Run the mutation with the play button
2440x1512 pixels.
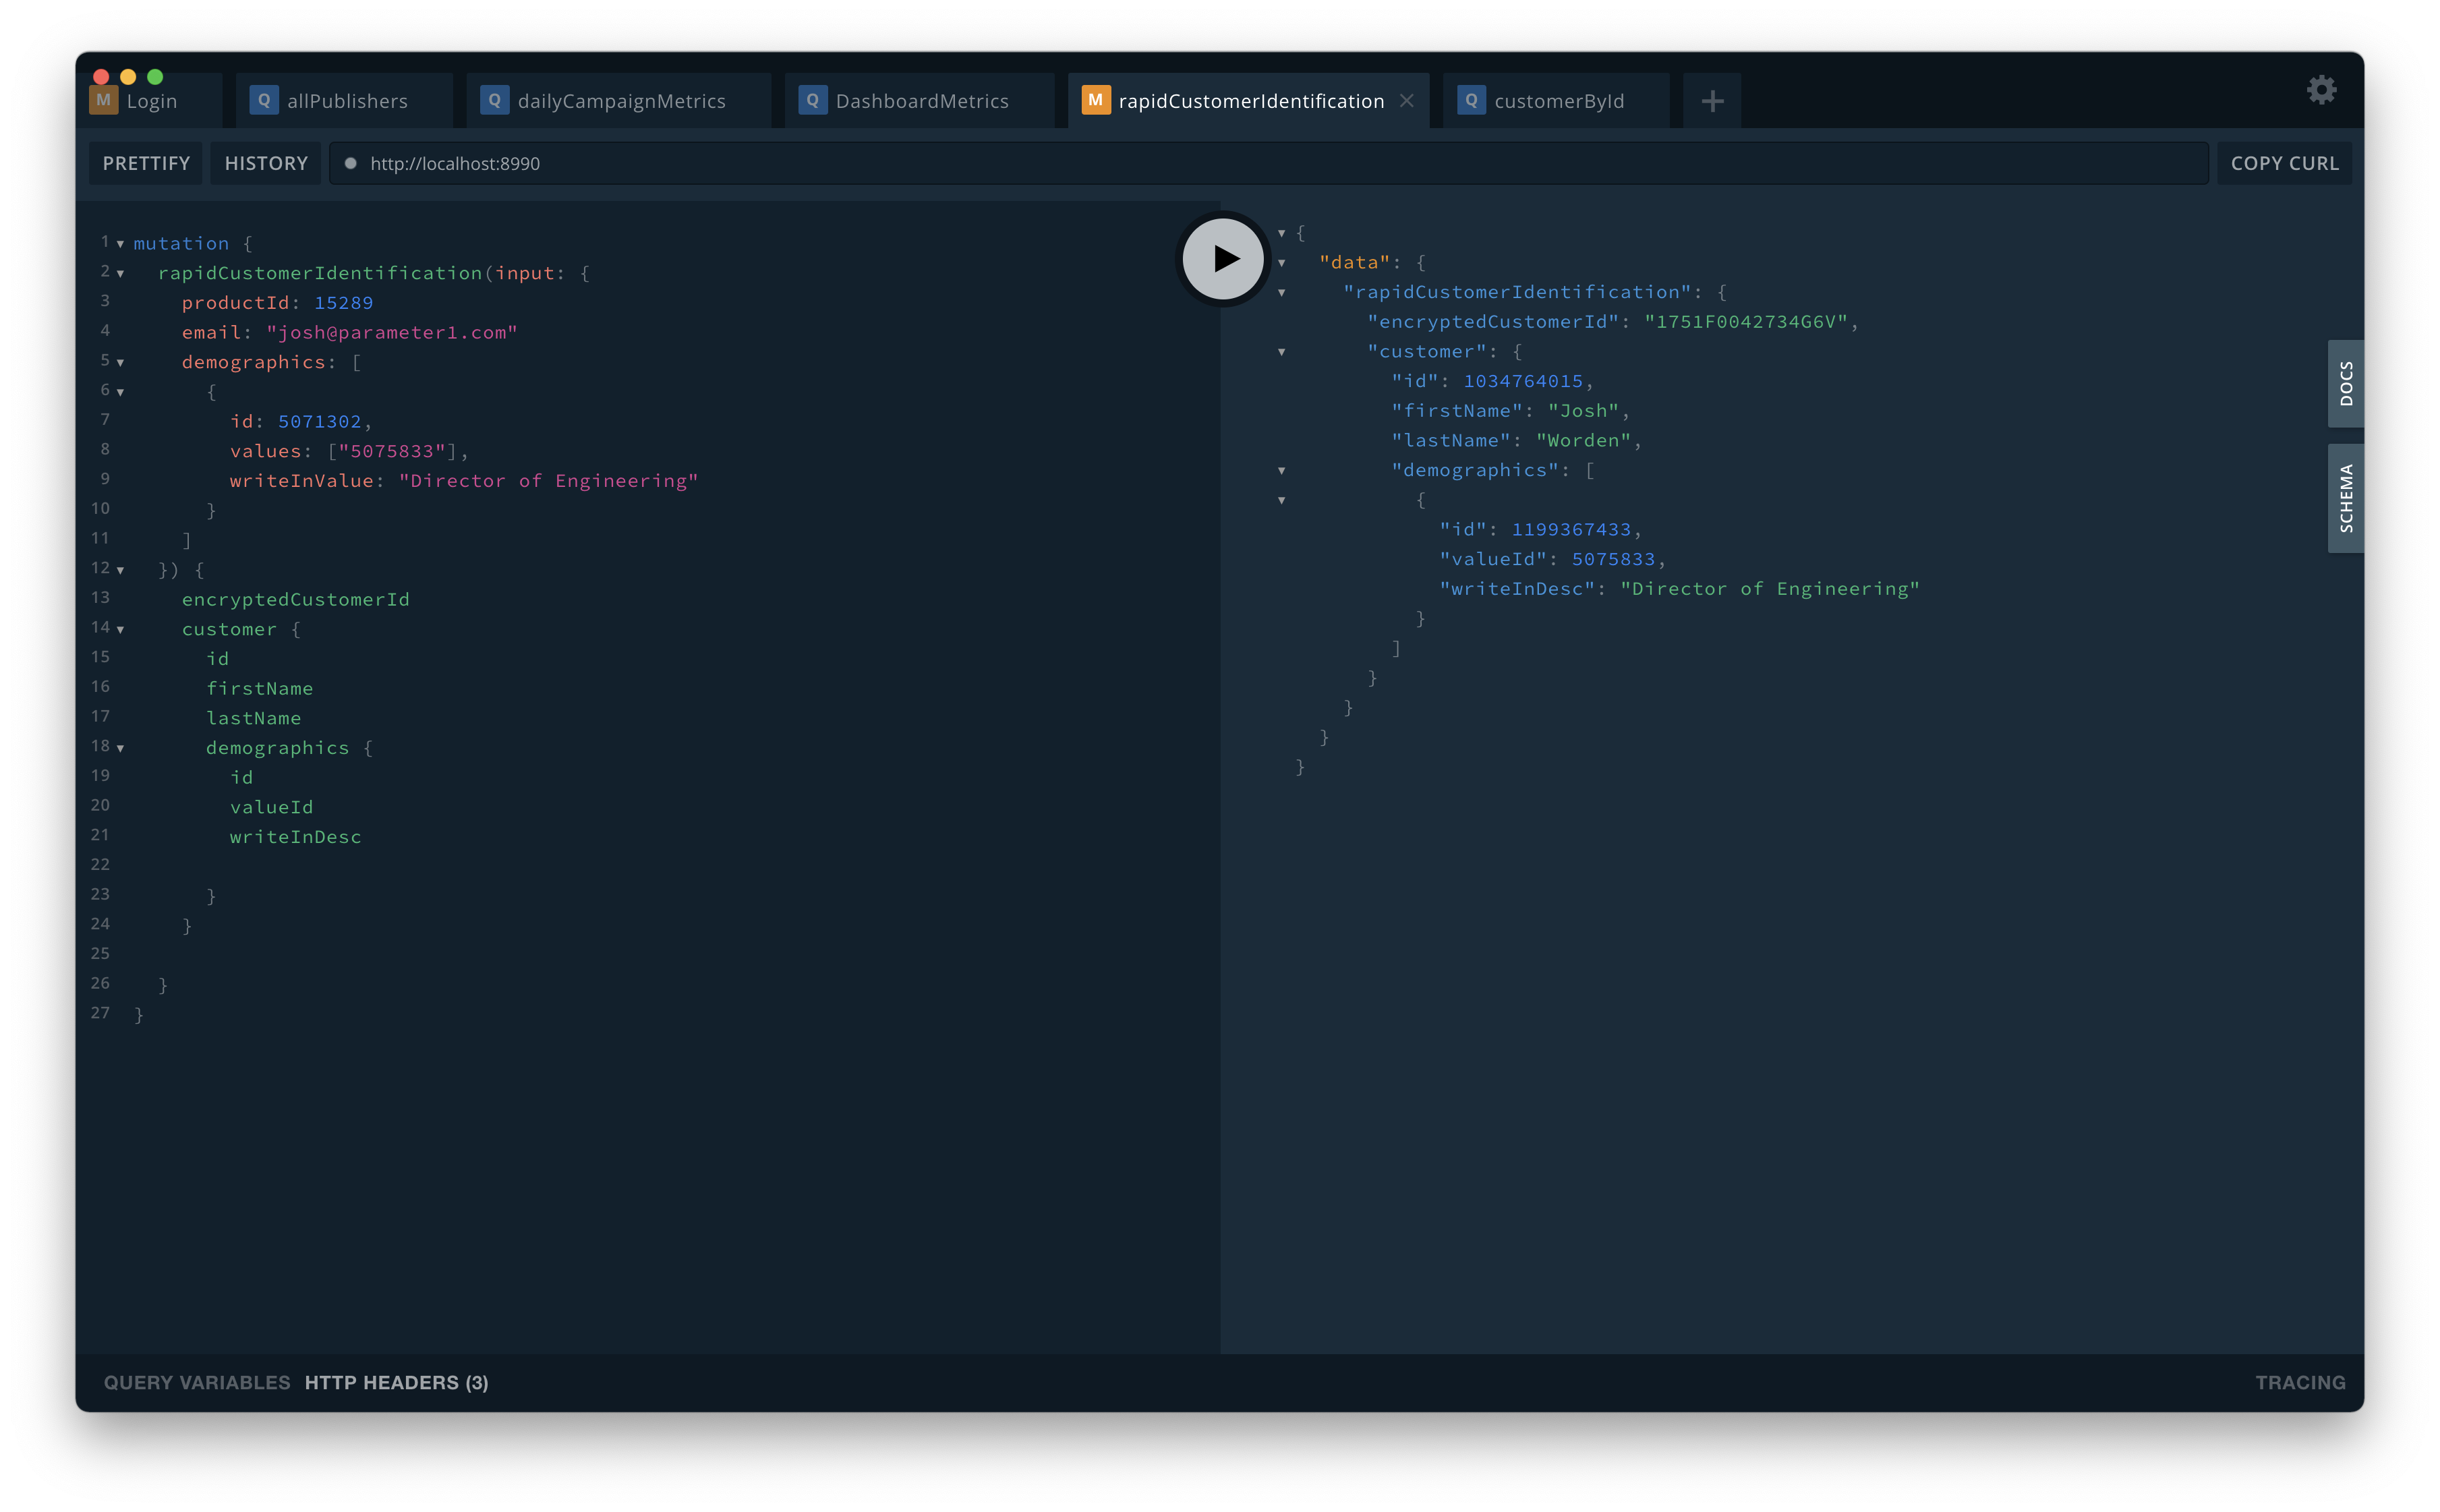click(x=1223, y=259)
